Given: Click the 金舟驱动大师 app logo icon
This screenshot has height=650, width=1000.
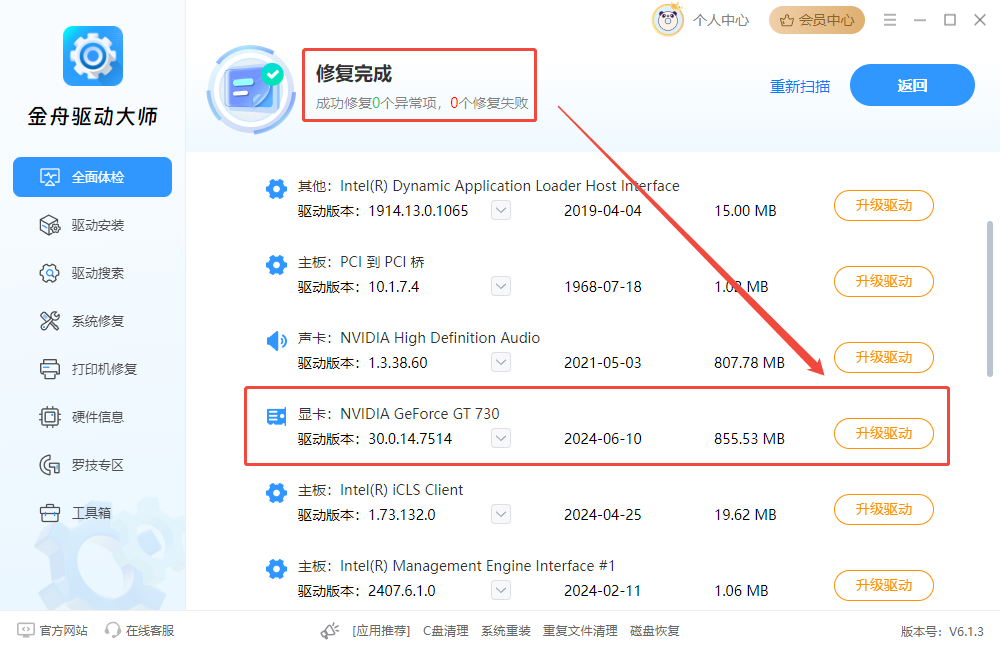Looking at the screenshot, I should (x=92, y=56).
